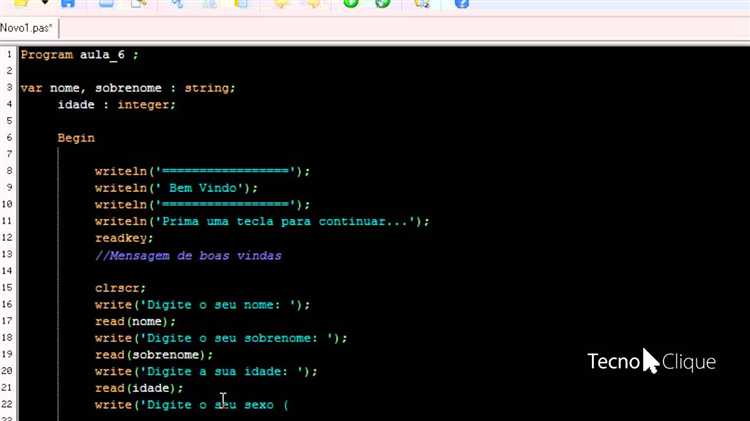Click the print icon in the toolbar
This screenshot has width=750, height=421.
coord(107,4)
